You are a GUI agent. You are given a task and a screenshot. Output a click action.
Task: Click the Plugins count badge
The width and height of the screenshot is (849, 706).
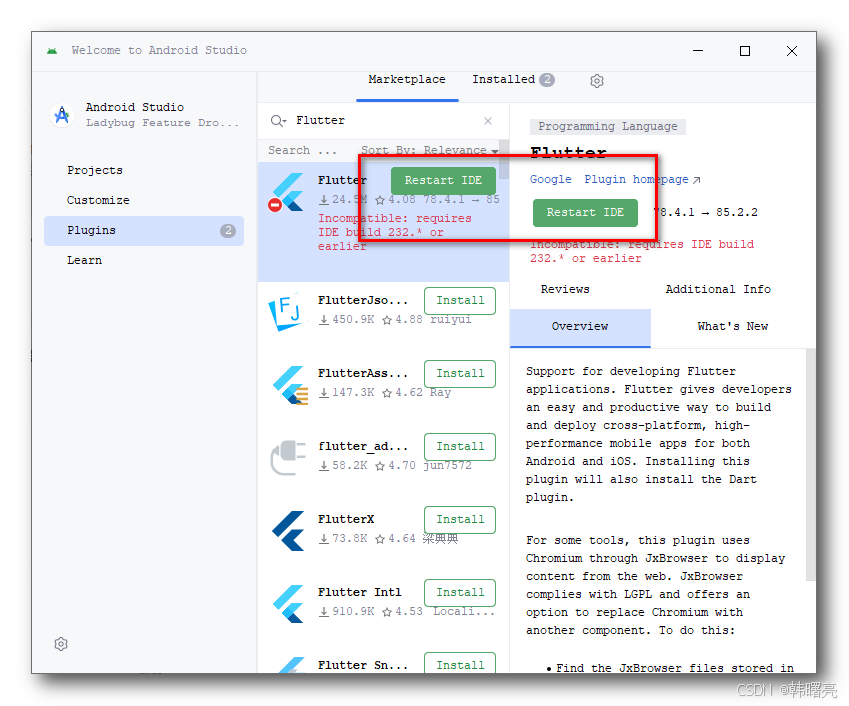[x=228, y=231]
